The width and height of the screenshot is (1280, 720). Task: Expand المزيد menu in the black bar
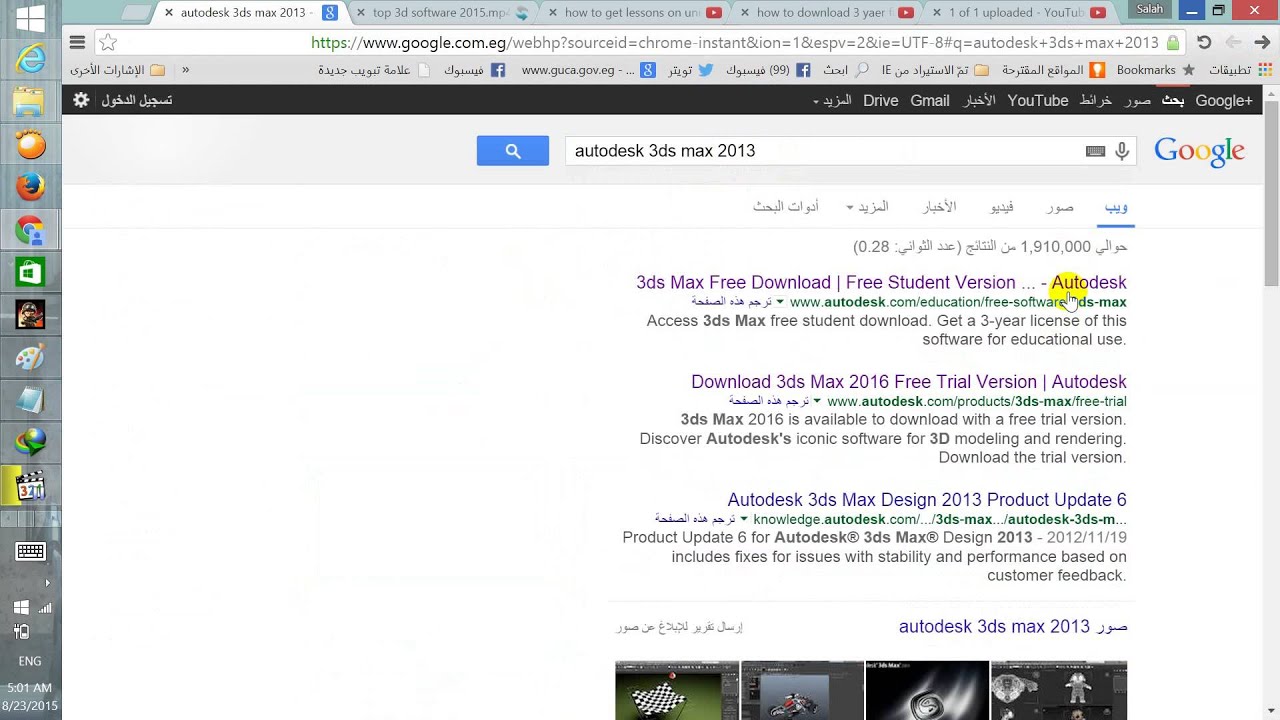pyautogui.click(x=832, y=100)
